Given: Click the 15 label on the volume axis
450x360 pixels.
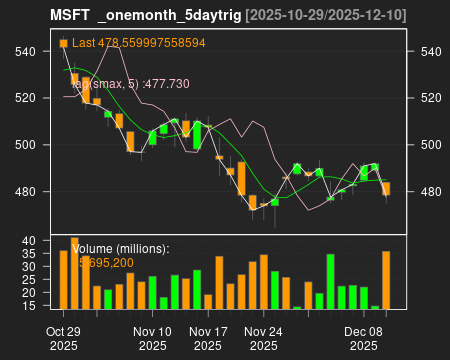Looking at the screenshot, I should coord(28,305).
